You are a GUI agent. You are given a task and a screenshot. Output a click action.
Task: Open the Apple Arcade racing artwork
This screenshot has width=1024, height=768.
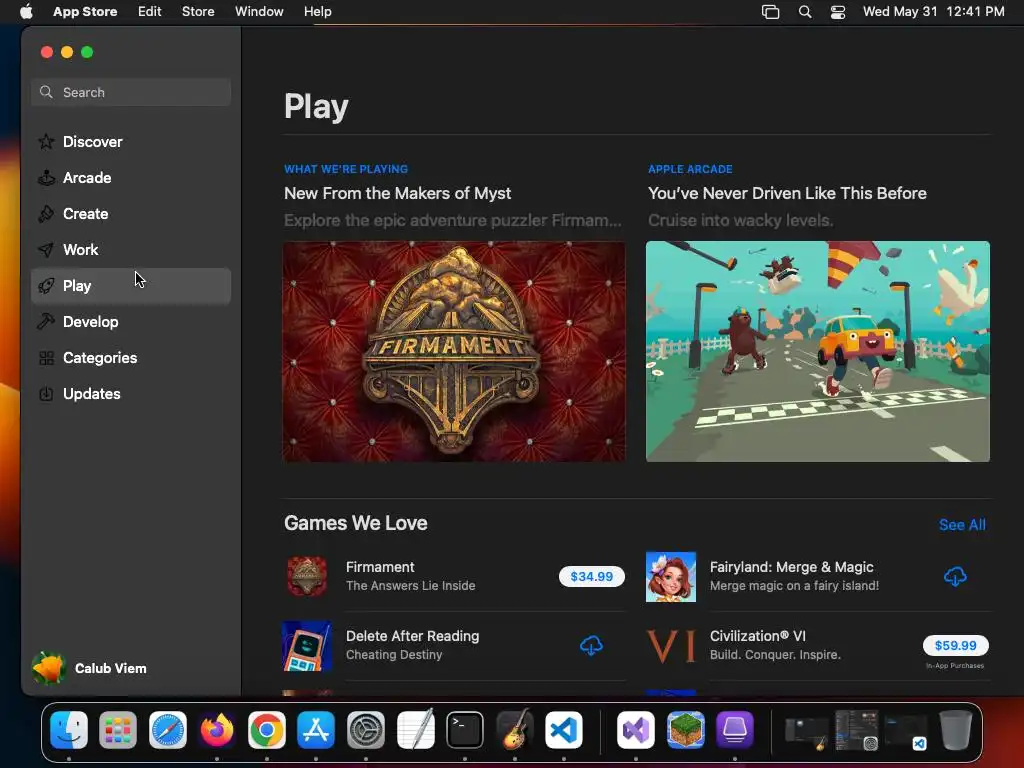[818, 351]
